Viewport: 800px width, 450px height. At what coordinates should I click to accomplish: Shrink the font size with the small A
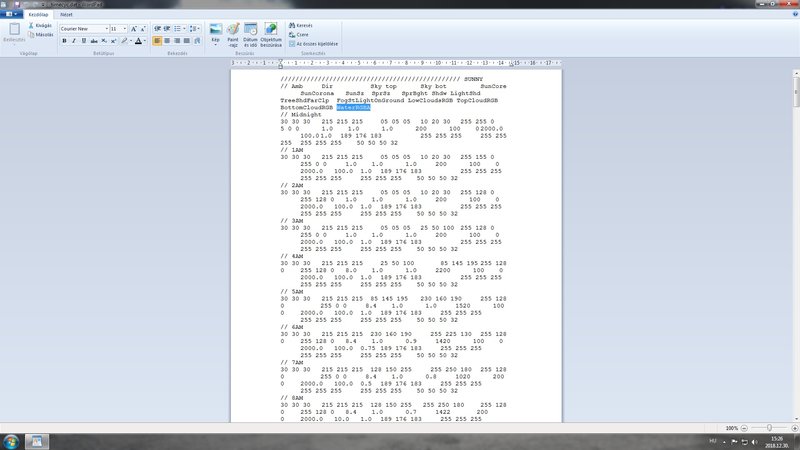click(x=143, y=29)
